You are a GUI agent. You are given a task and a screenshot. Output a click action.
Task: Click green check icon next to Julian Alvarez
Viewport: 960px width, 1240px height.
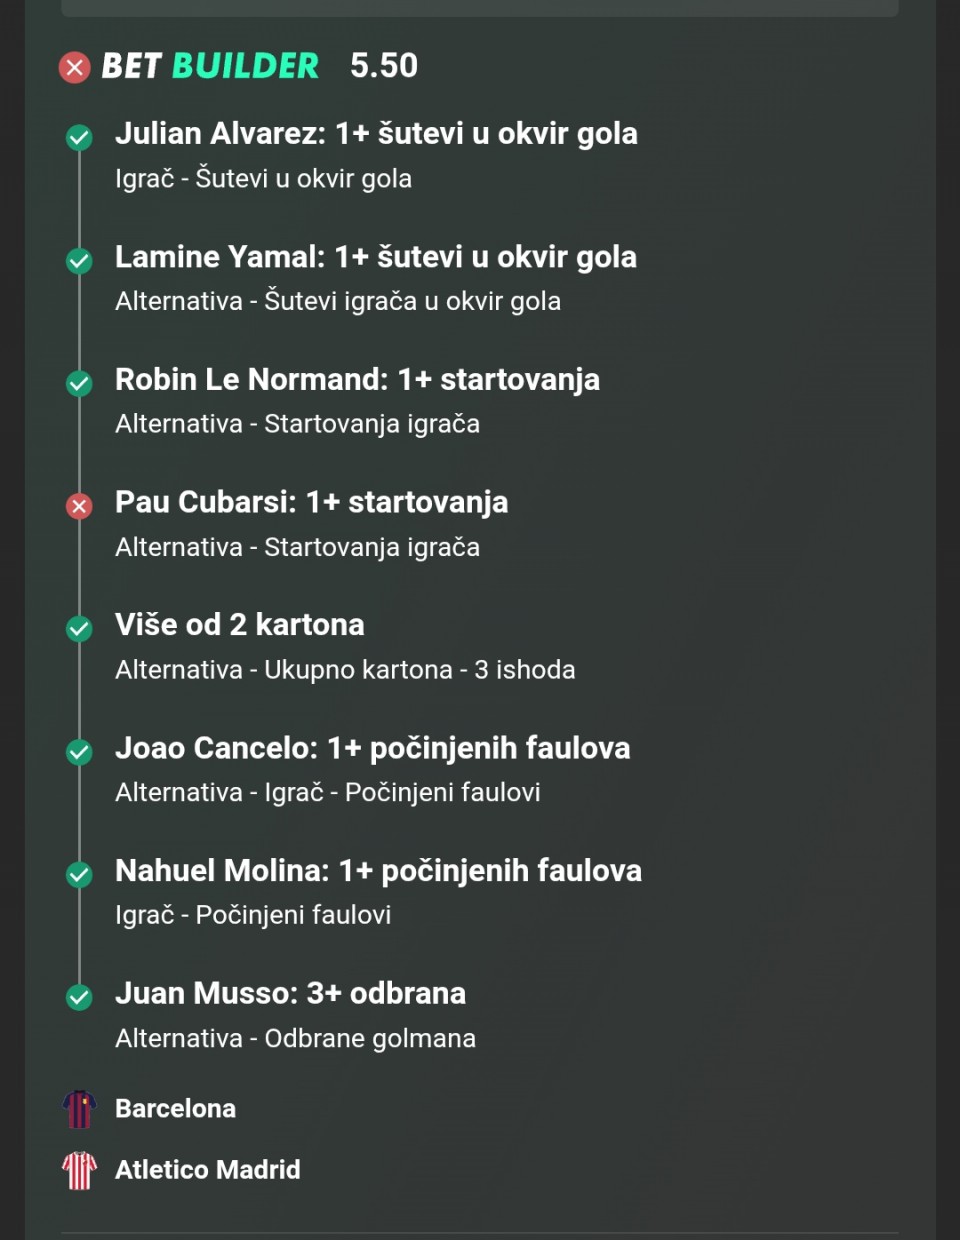coord(79,138)
